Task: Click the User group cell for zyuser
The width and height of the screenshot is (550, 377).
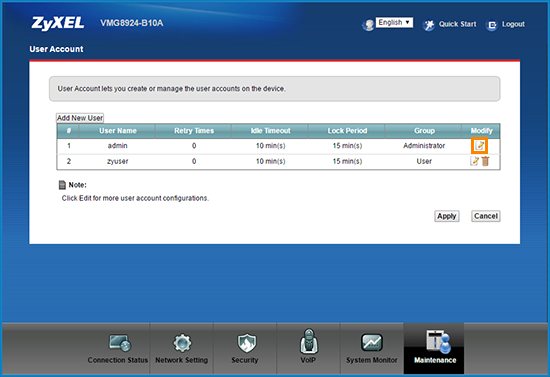Action: (x=424, y=162)
